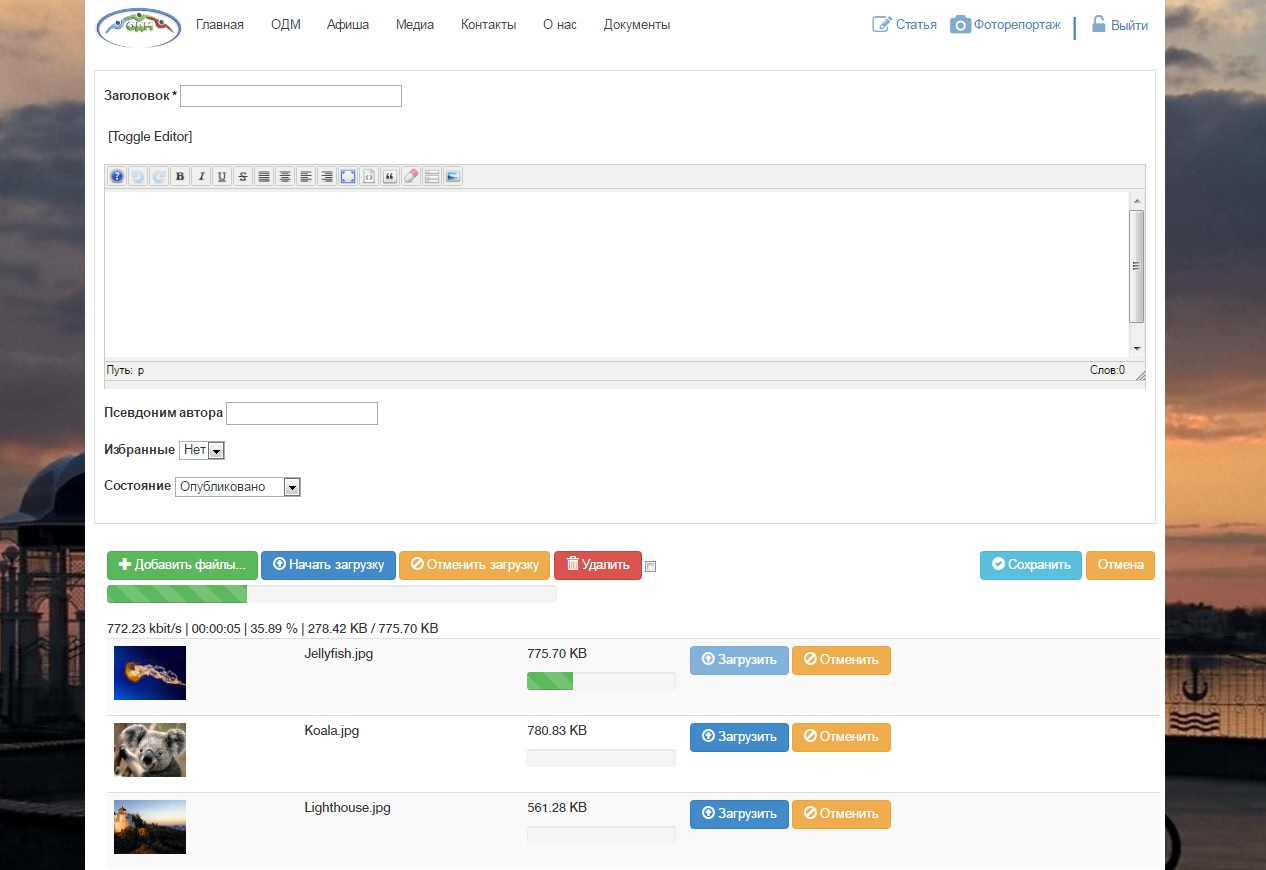The height and width of the screenshot is (870, 1266).
Task: Click the Псевдоним автора input field
Action: pos(302,413)
